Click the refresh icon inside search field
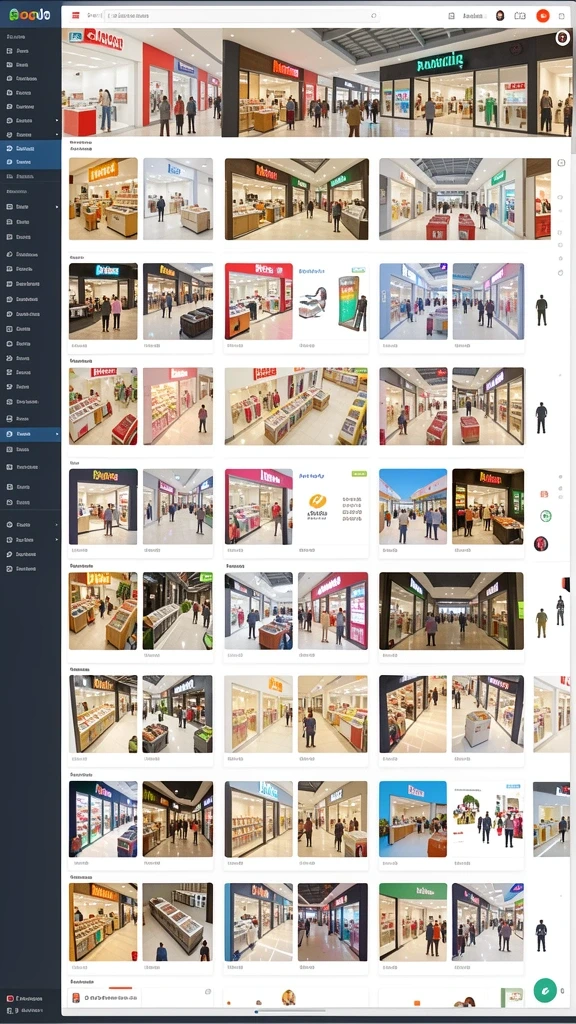 (x=374, y=16)
